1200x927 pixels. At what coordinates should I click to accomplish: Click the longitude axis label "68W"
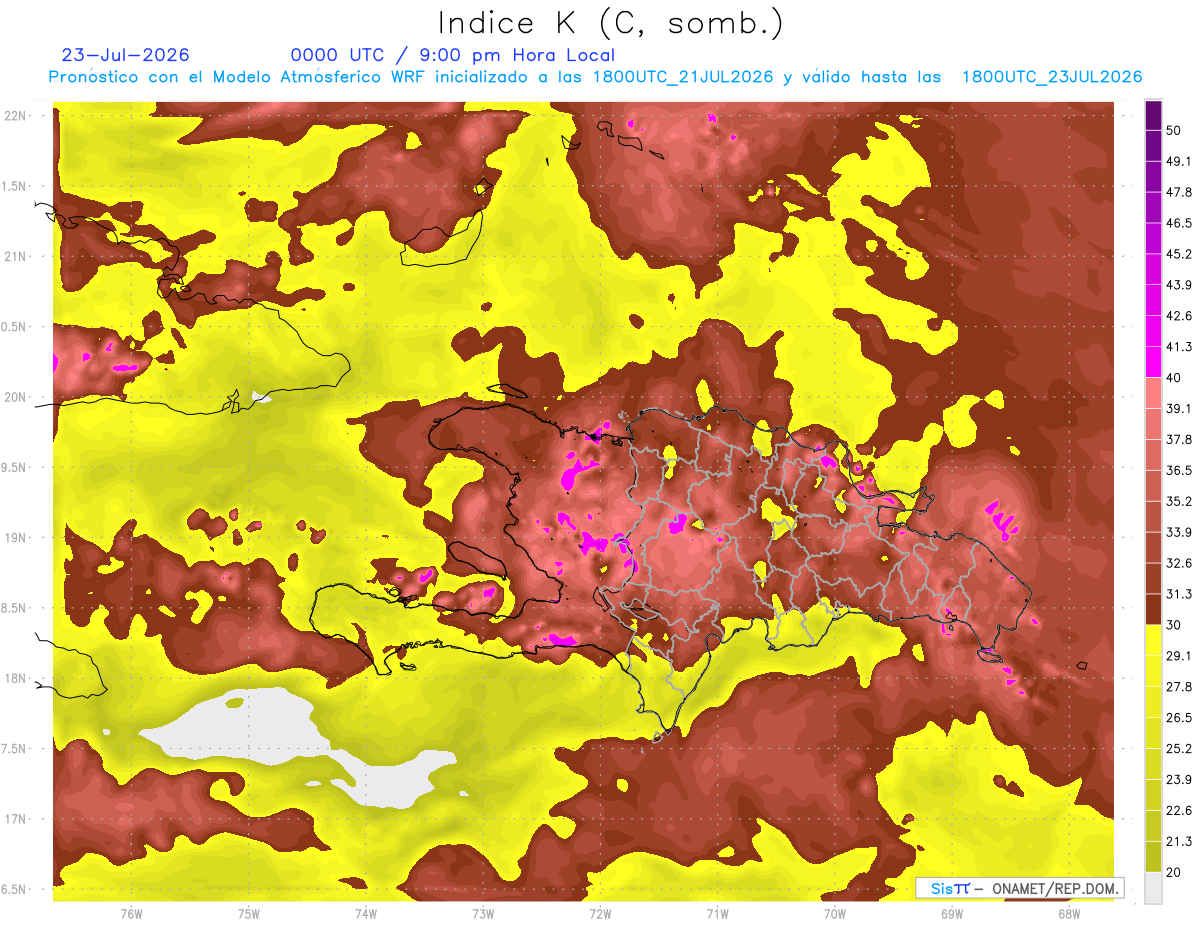tap(1069, 913)
